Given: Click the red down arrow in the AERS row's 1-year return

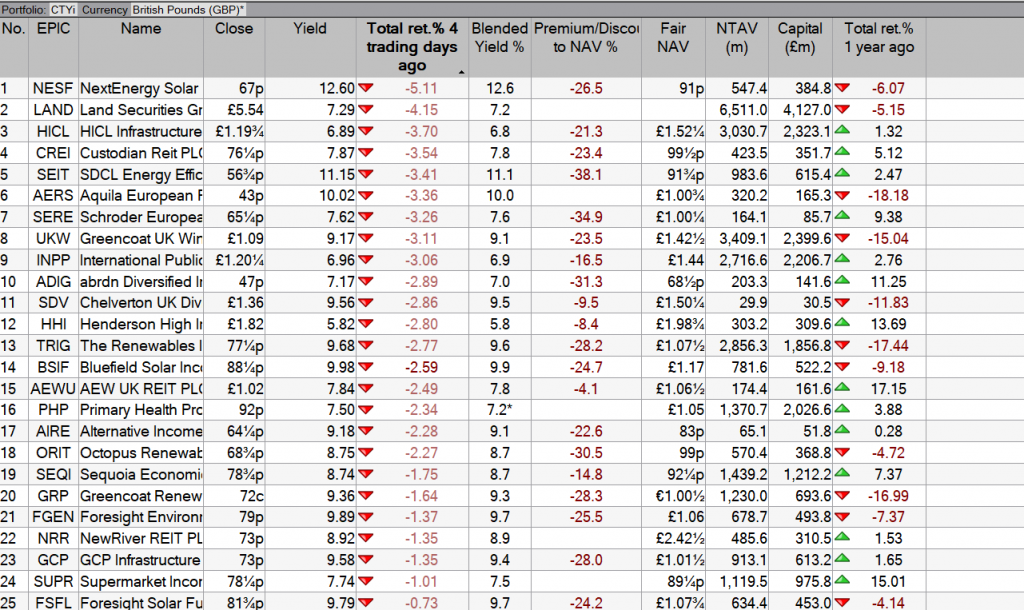Looking at the screenshot, I should point(842,195).
